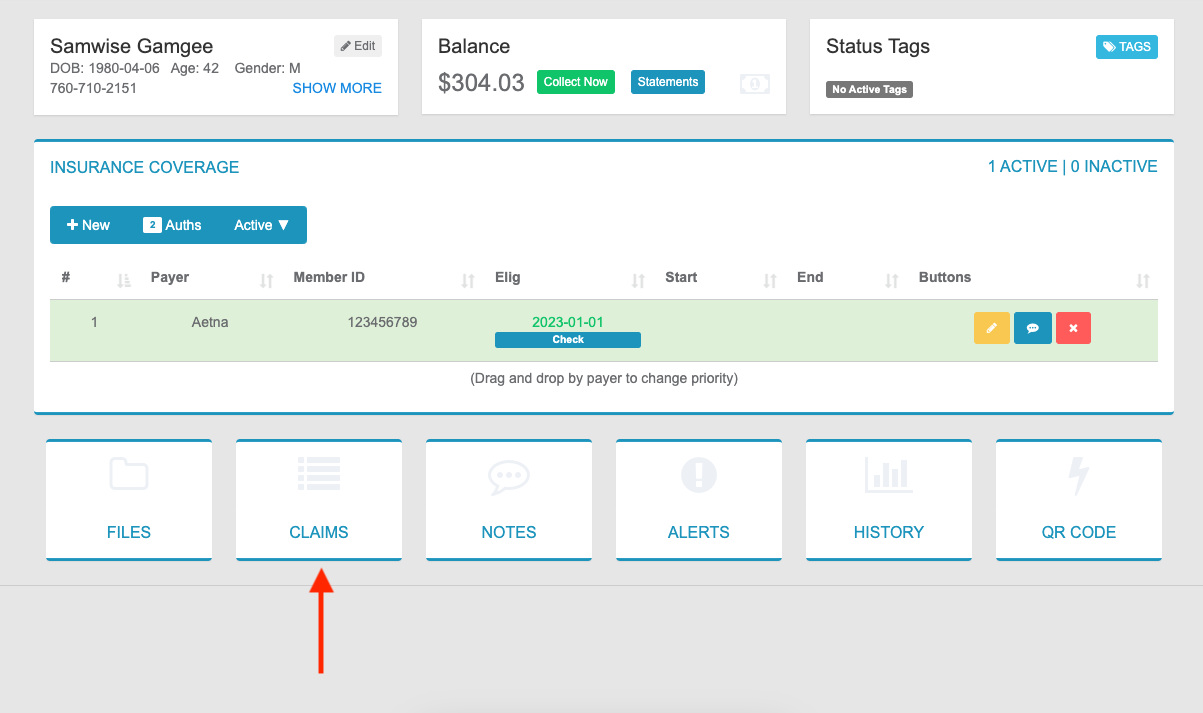
Task: Click the dollar bill icon in the Balance card
Action: click(755, 84)
